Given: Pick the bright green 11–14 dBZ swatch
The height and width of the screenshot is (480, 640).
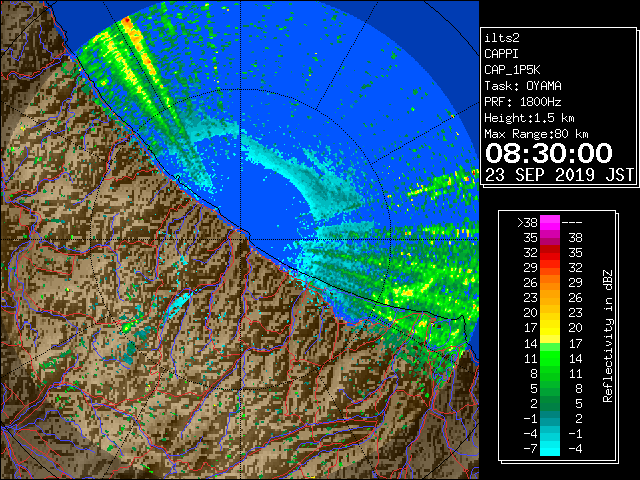Looking at the screenshot, I should [550, 358].
